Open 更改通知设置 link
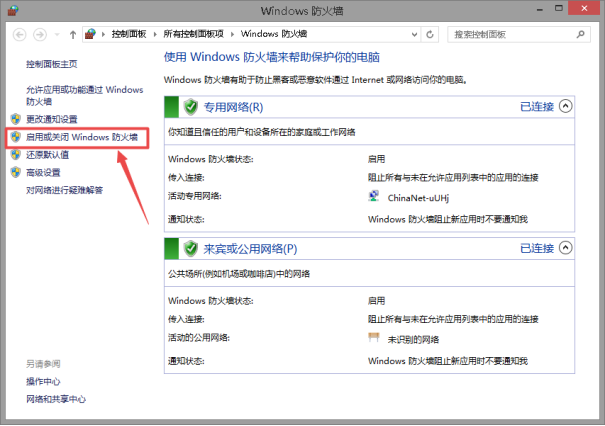Screen dimensions: 605x426 pos(52,119)
